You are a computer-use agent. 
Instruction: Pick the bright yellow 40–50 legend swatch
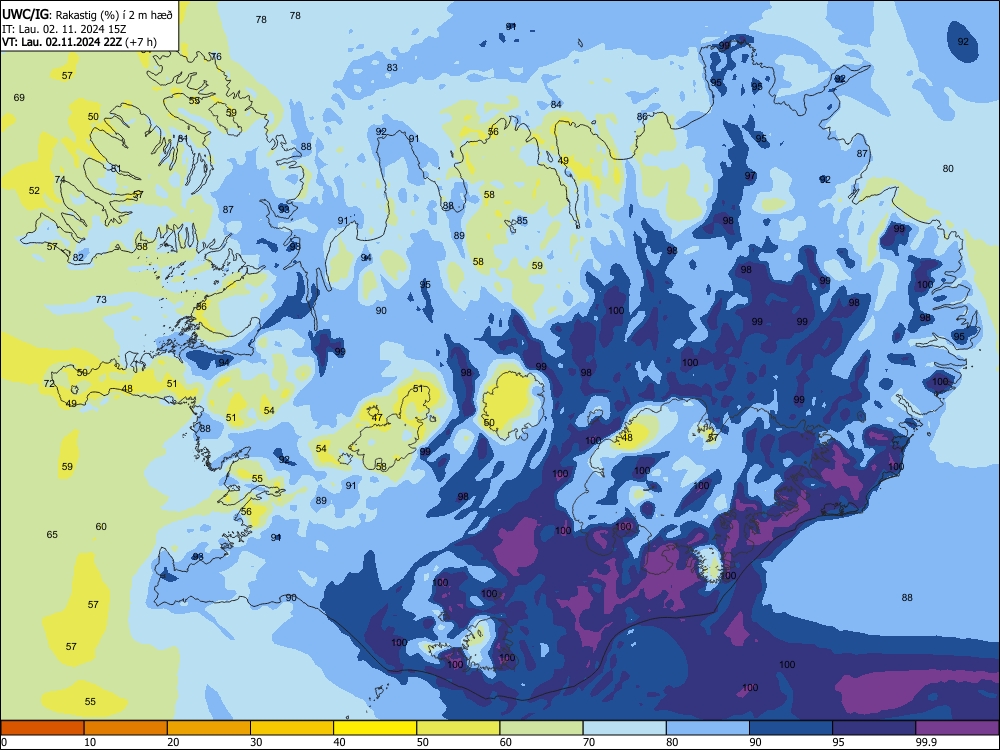[375, 728]
